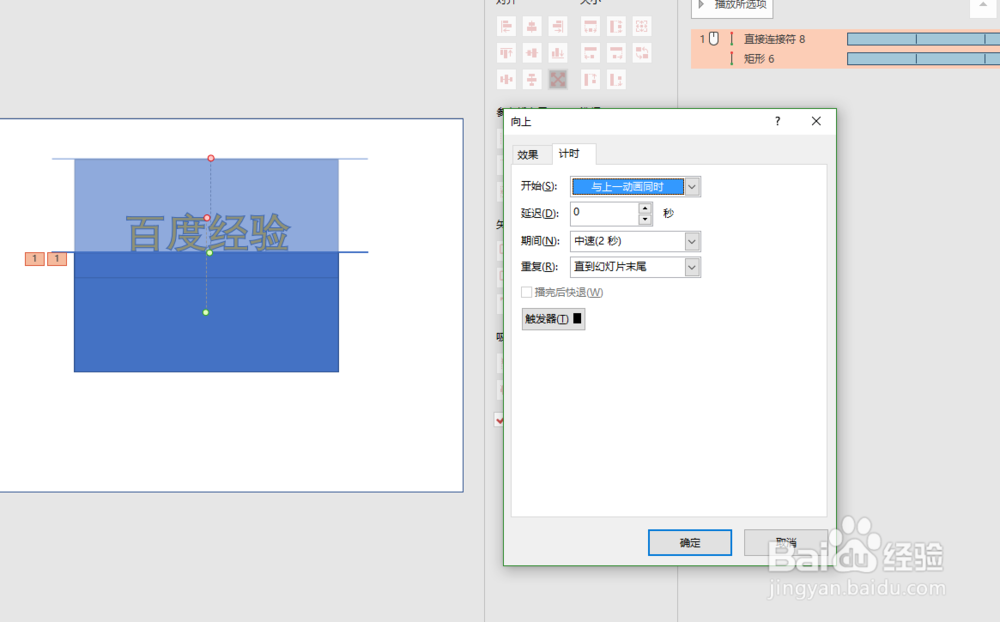Click the stretch-to-right-edge size icon

(x=616, y=52)
